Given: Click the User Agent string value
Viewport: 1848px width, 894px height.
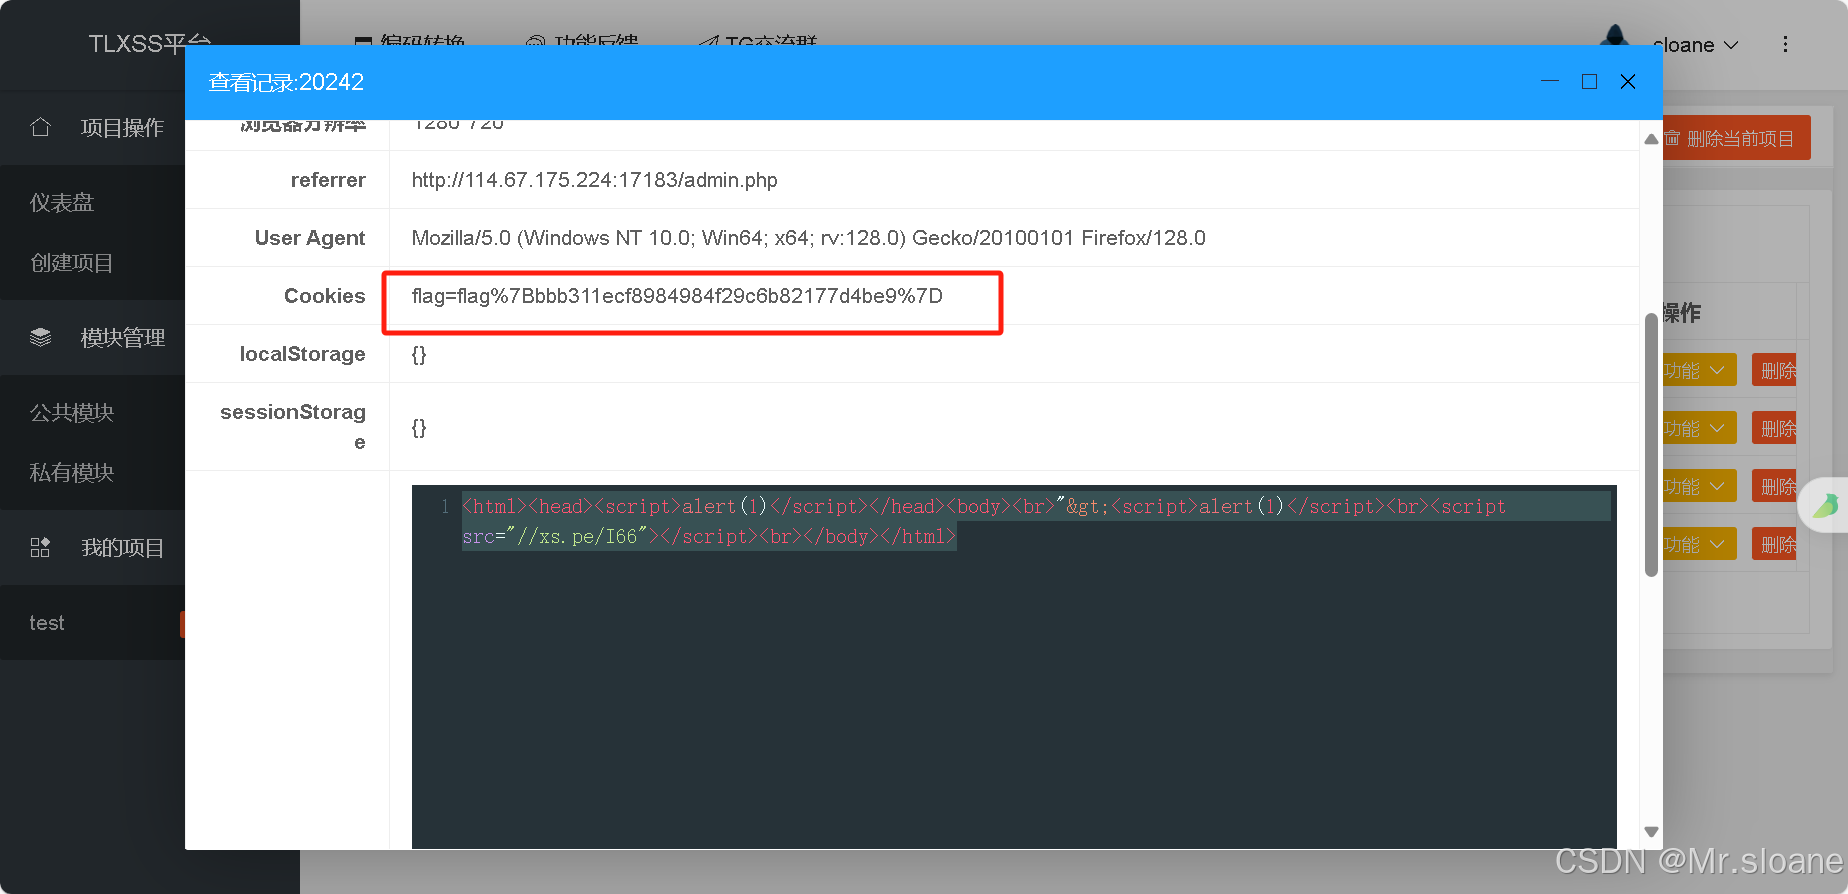Looking at the screenshot, I should pyautogui.click(x=808, y=238).
